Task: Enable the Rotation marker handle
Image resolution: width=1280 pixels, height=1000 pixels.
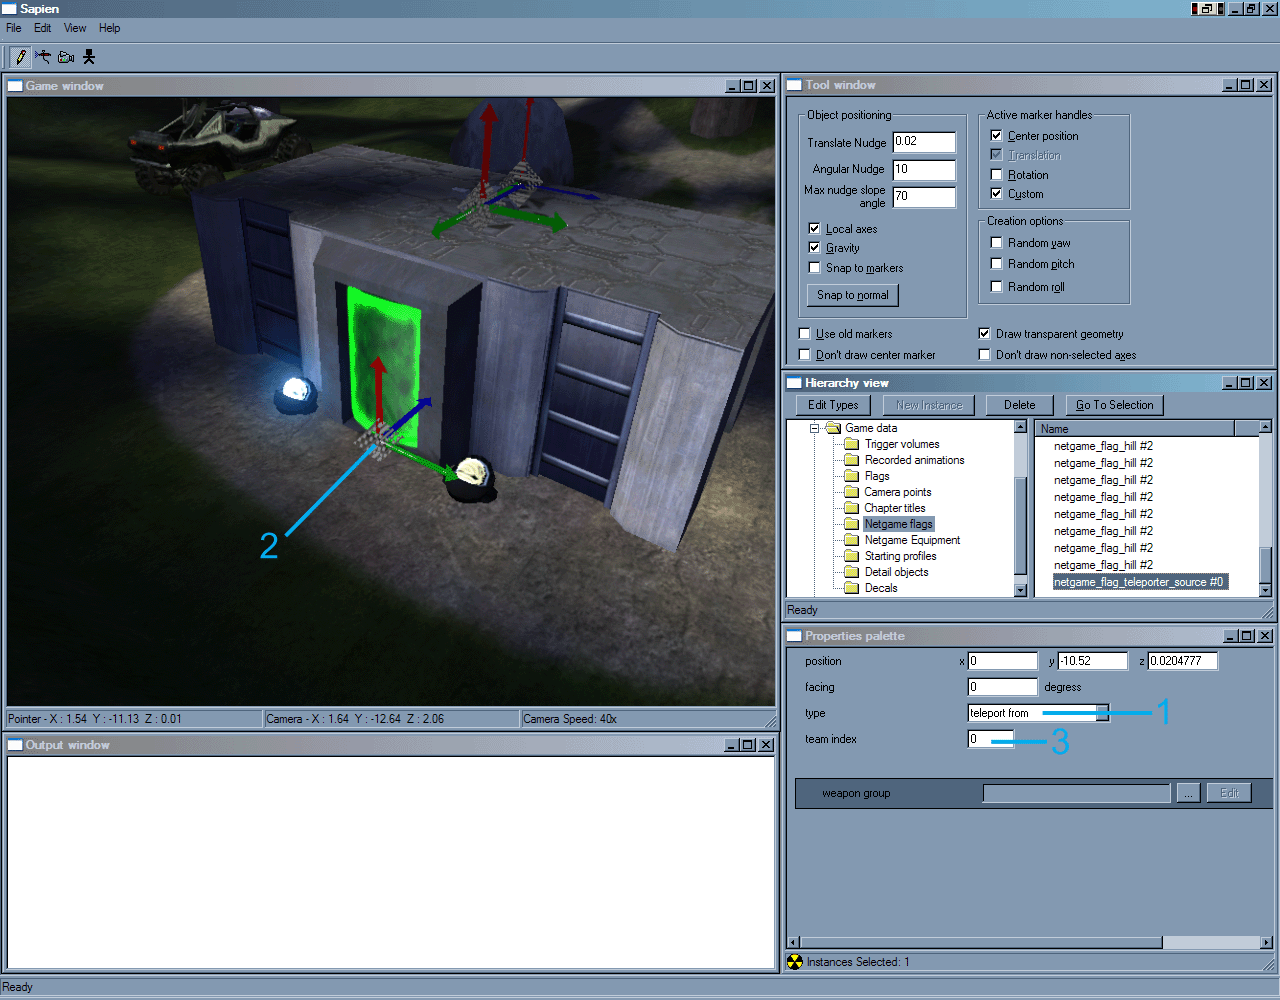Action: click(996, 174)
